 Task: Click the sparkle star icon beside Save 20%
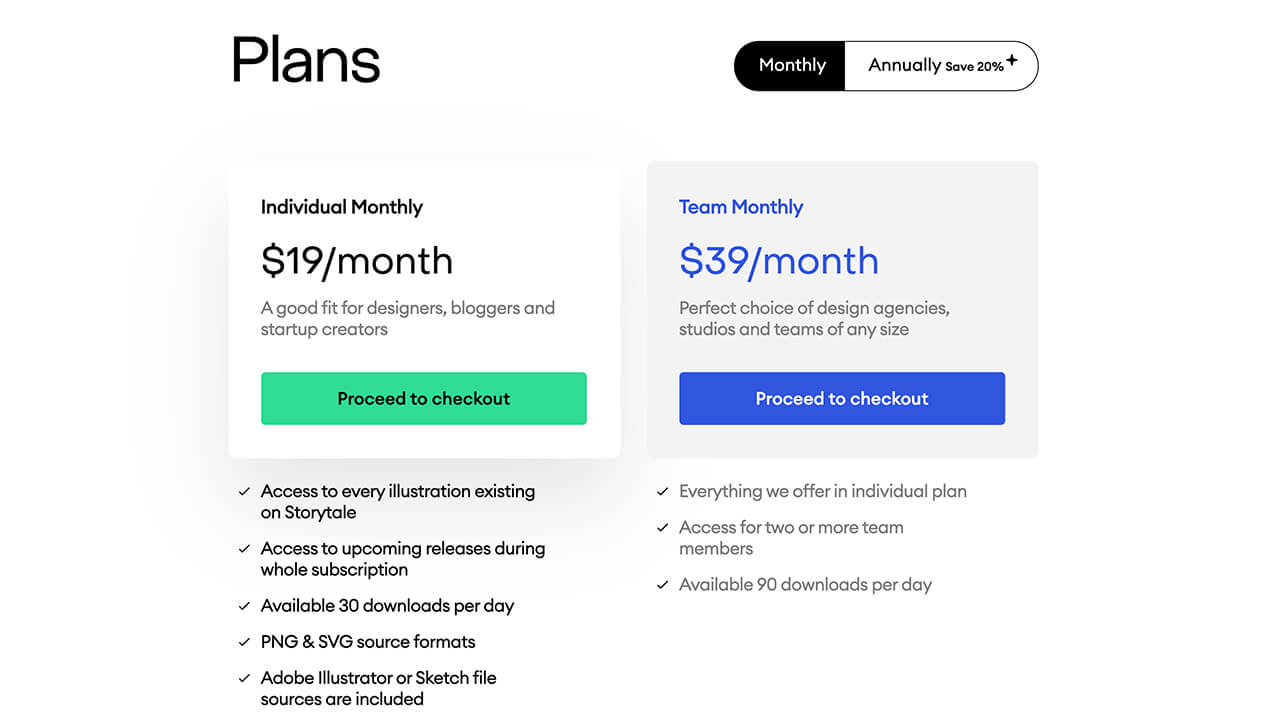(1012, 60)
